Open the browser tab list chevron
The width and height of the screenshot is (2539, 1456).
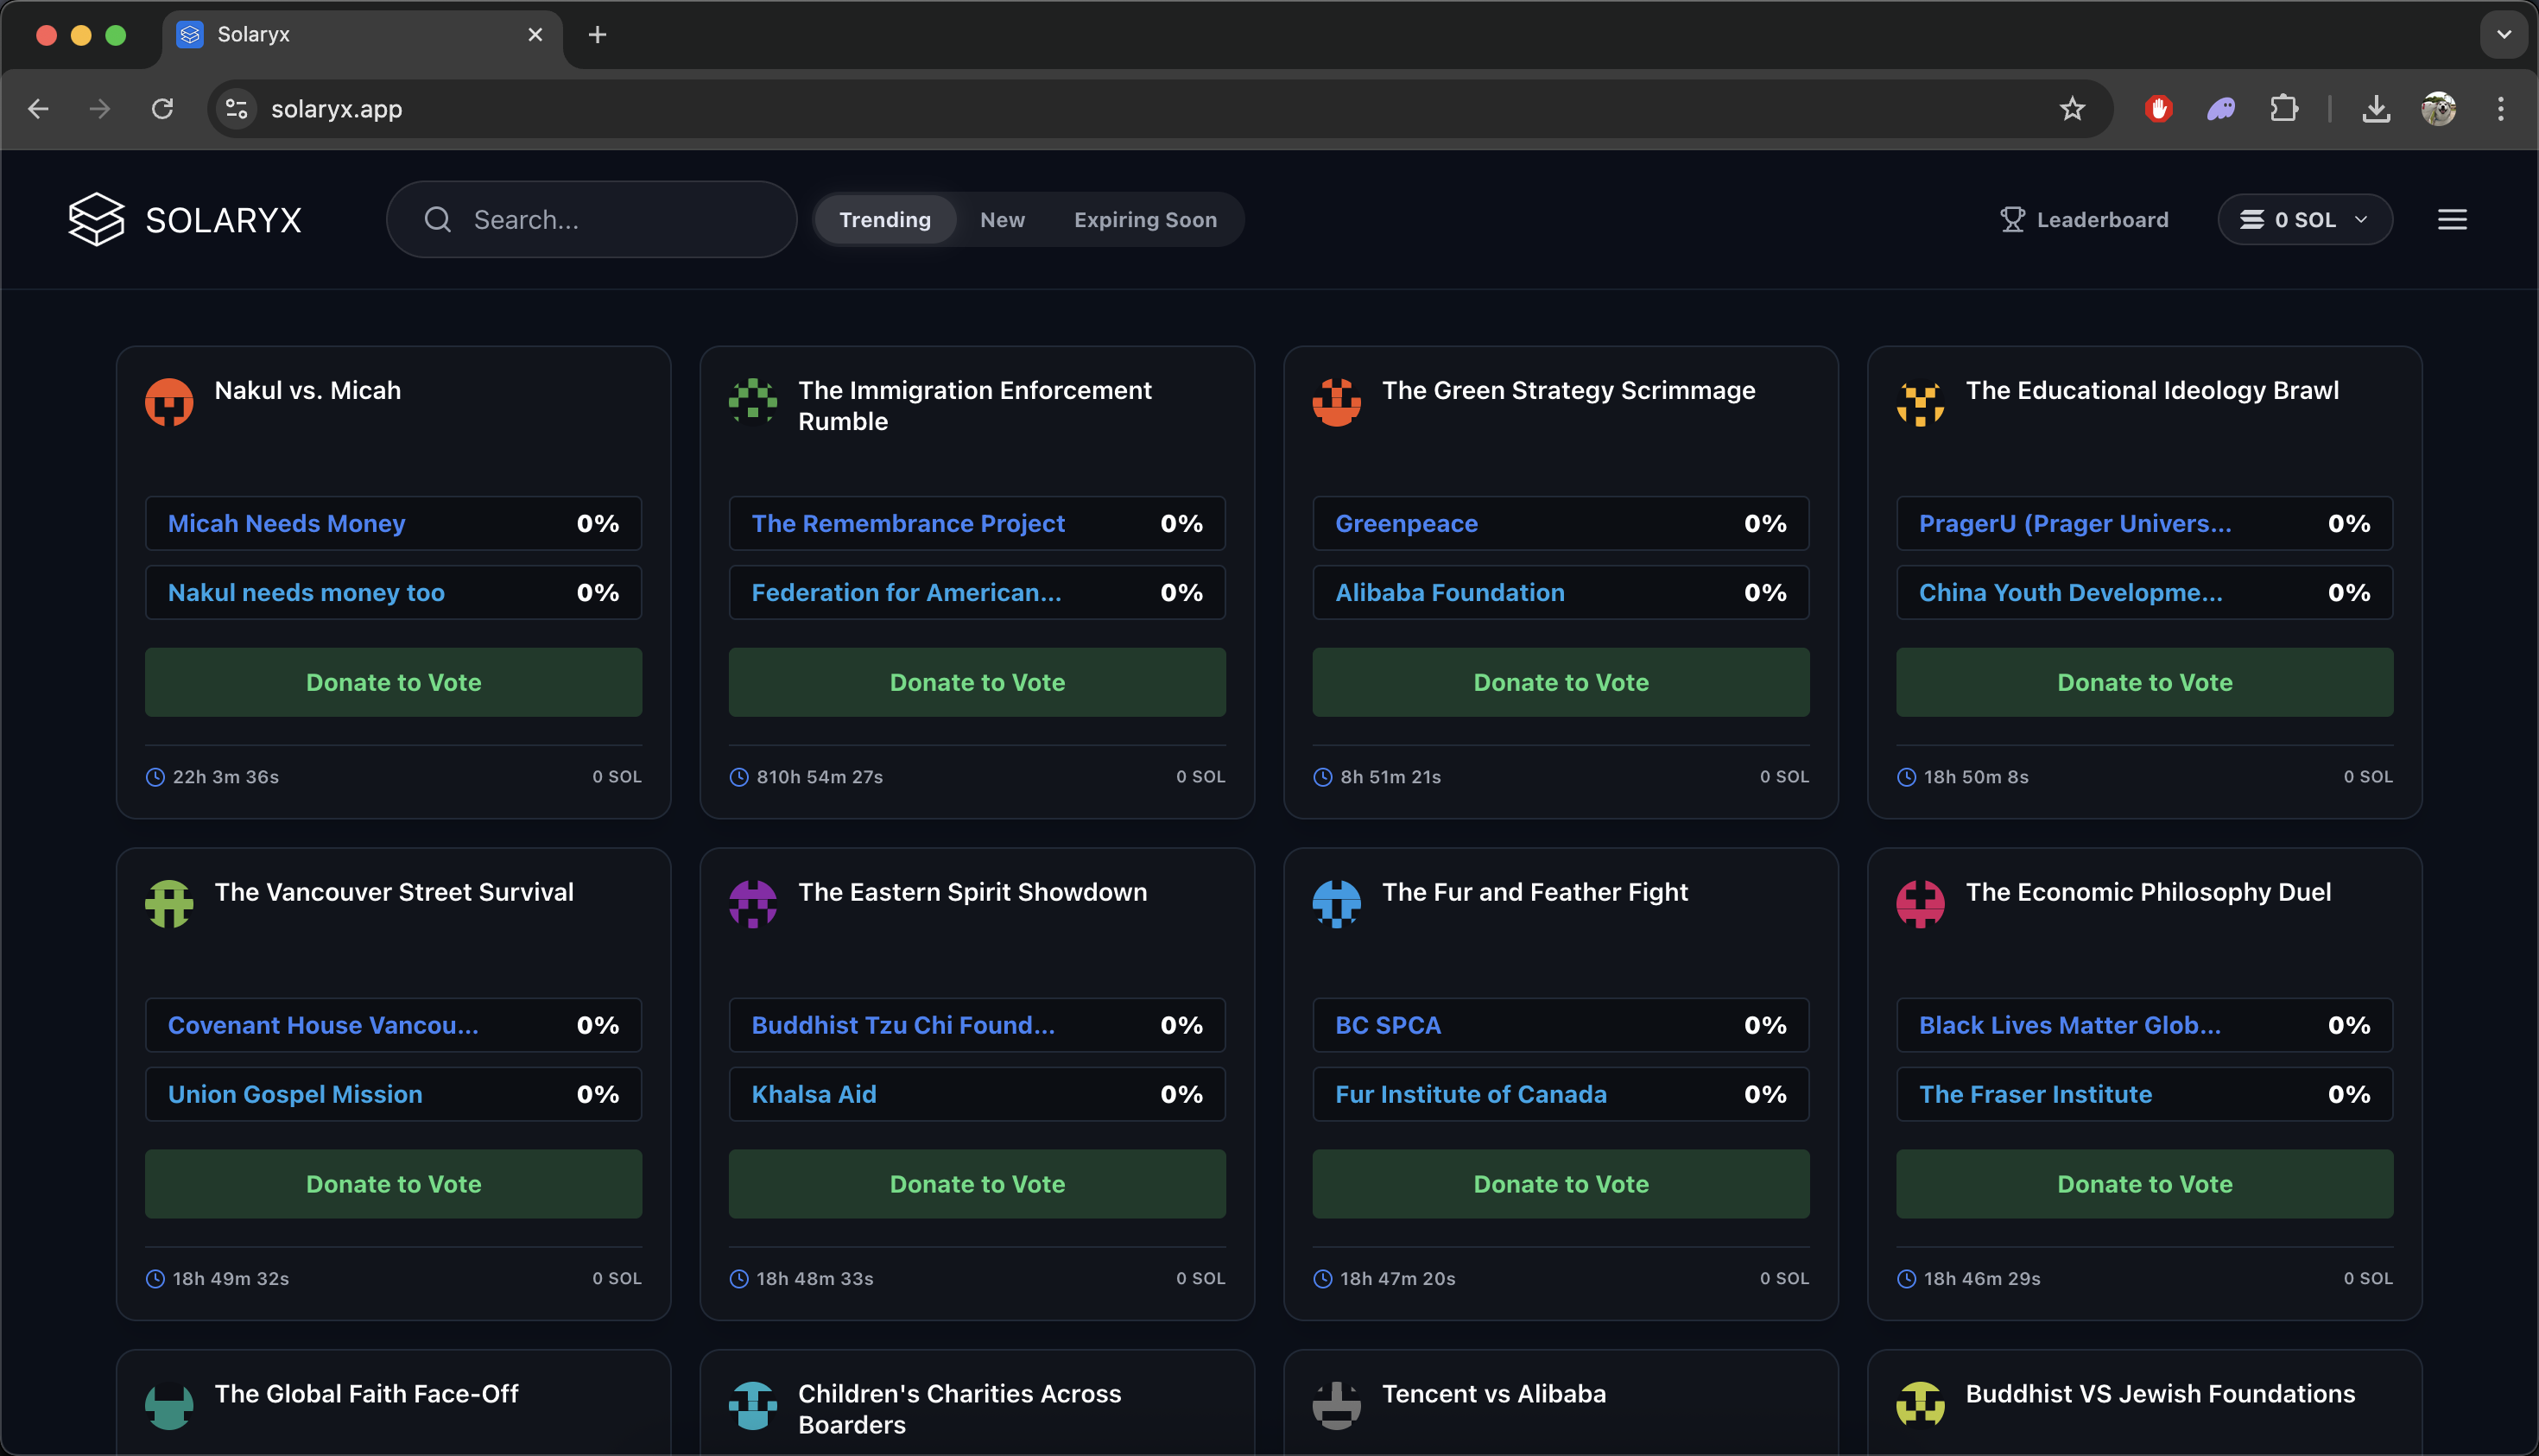point(2503,35)
